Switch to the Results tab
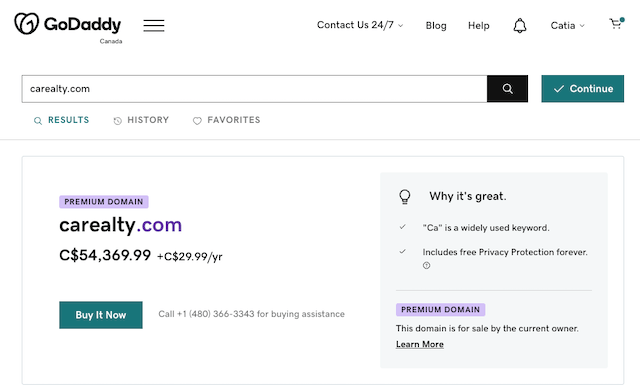The height and width of the screenshot is (392, 640). tap(61, 120)
